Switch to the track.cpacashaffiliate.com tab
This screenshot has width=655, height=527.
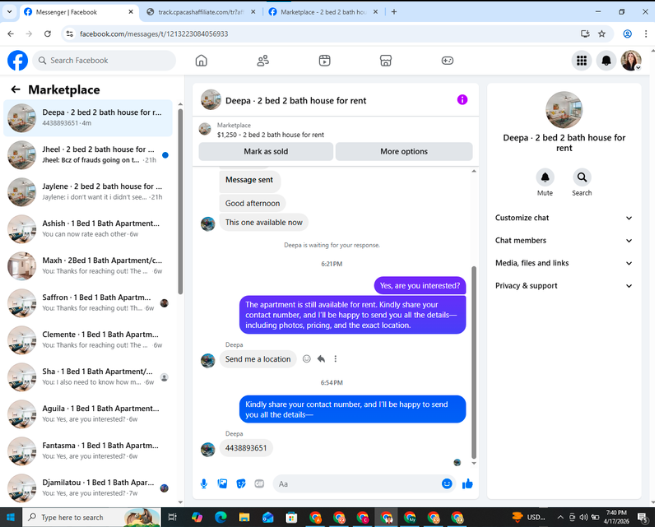tap(201, 12)
